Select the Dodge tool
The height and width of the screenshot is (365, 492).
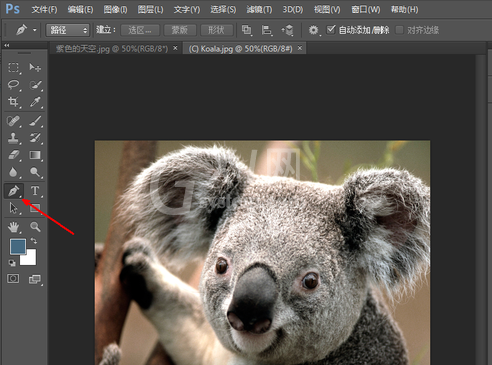point(35,172)
